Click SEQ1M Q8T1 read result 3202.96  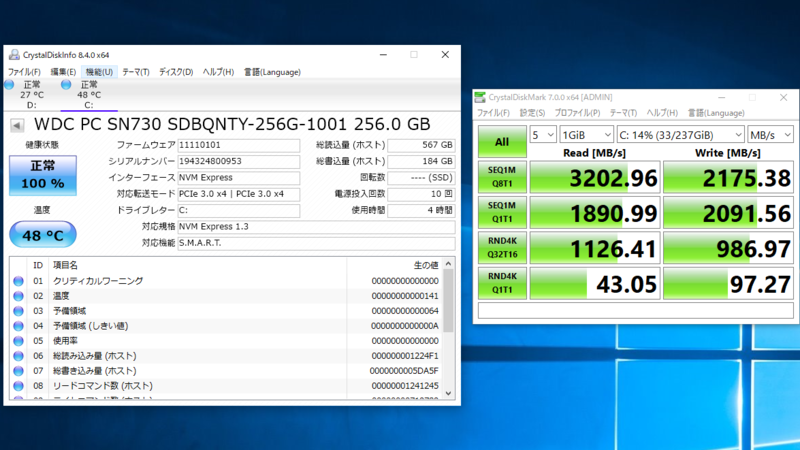[595, 177]
